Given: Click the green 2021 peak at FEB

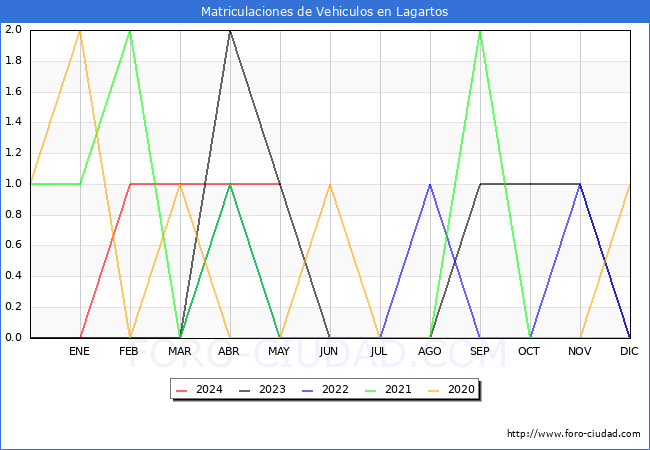Looking at the screenshot, I should [x=130, y=31].
